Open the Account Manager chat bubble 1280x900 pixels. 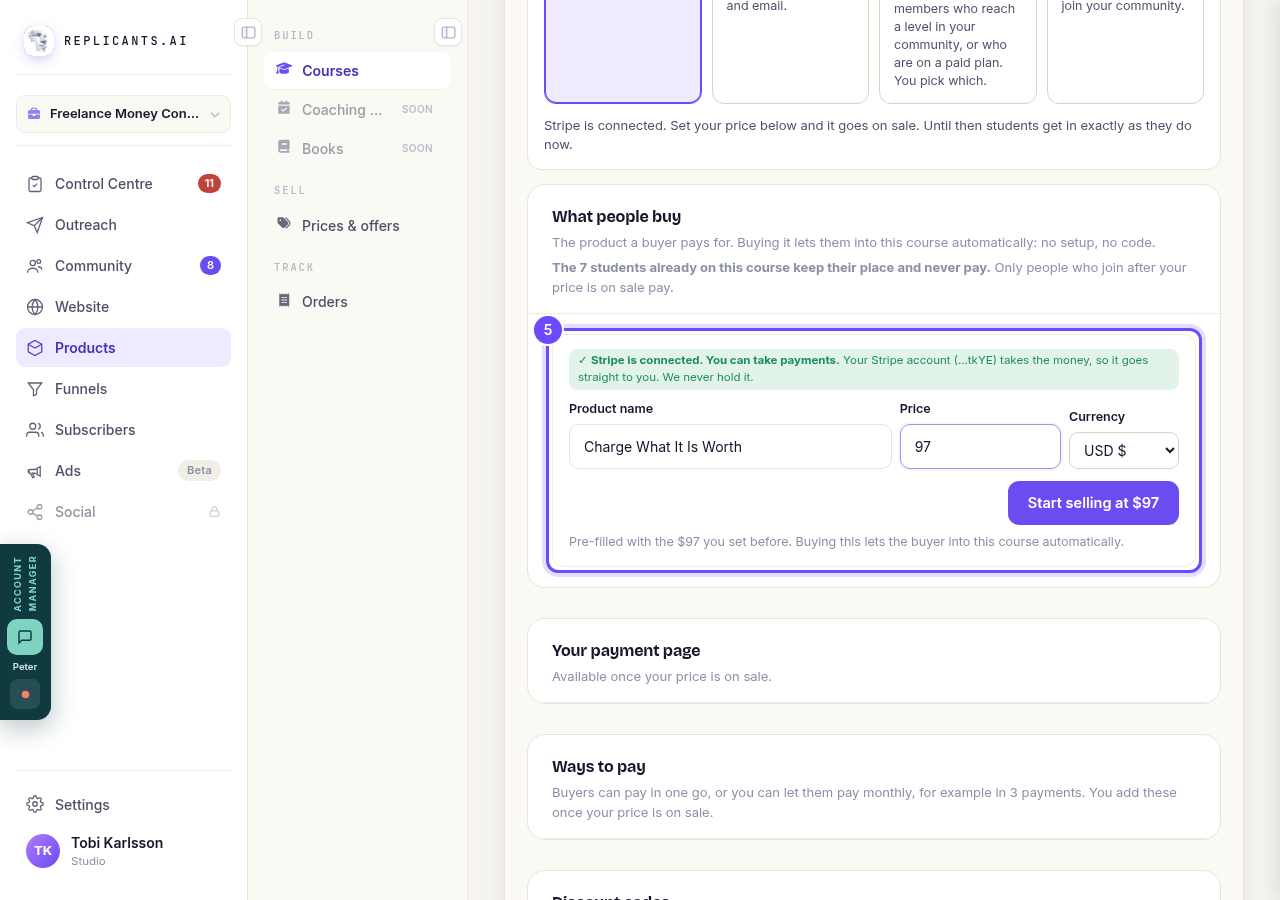25,637
